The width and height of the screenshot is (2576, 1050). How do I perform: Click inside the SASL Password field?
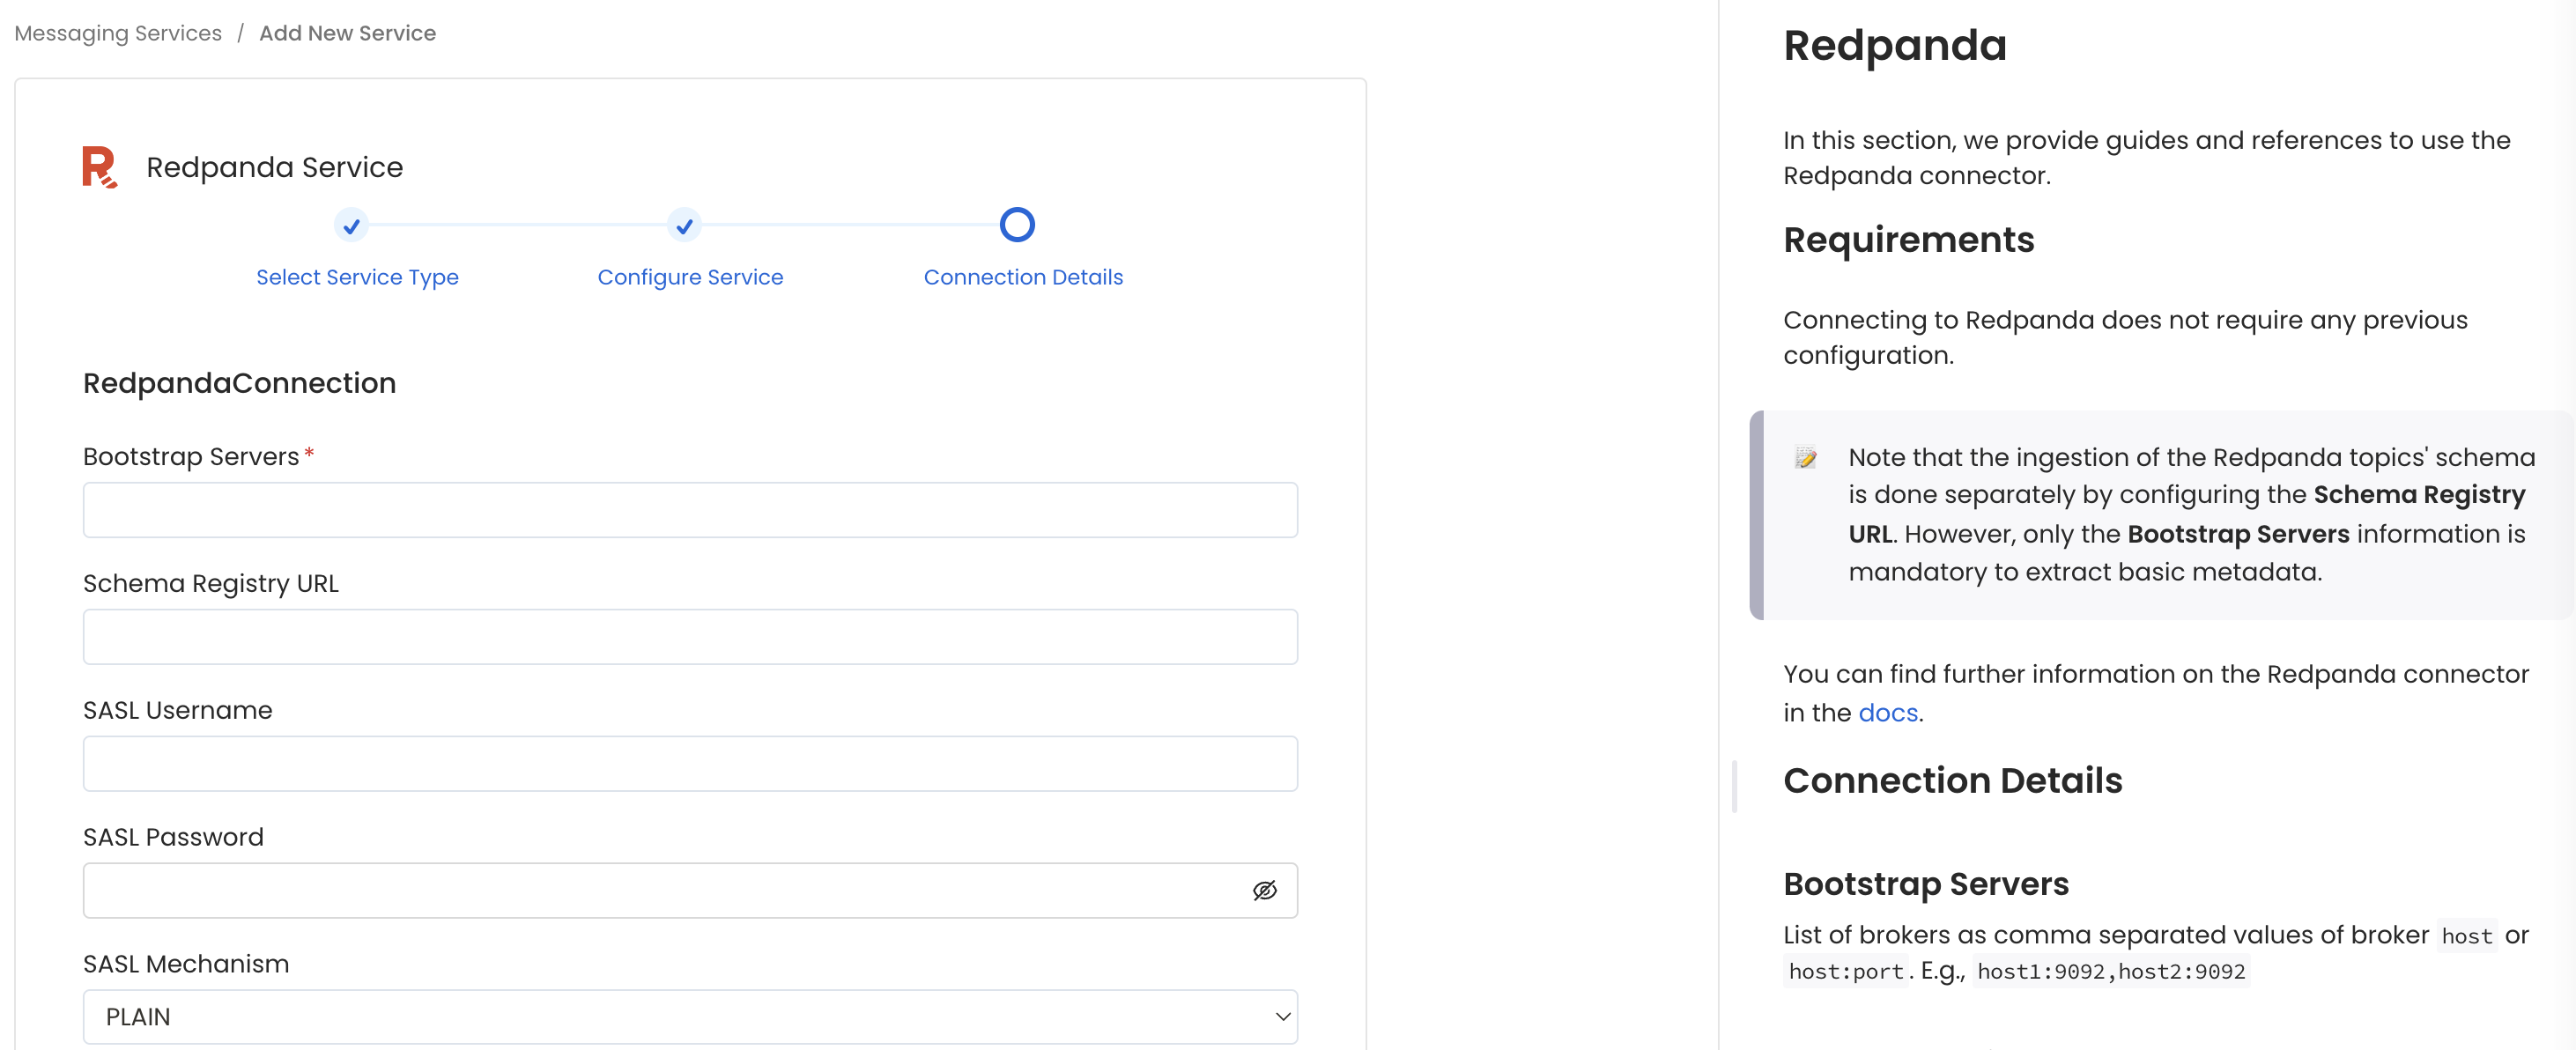pos(650,890)
